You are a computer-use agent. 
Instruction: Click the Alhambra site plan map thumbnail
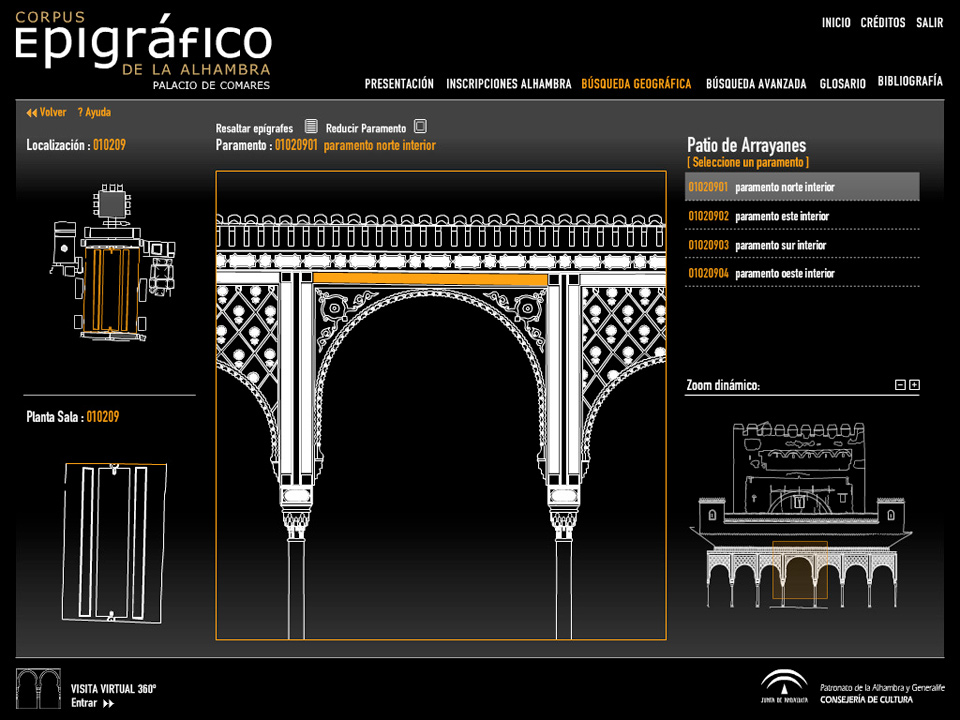coord(111,262)
